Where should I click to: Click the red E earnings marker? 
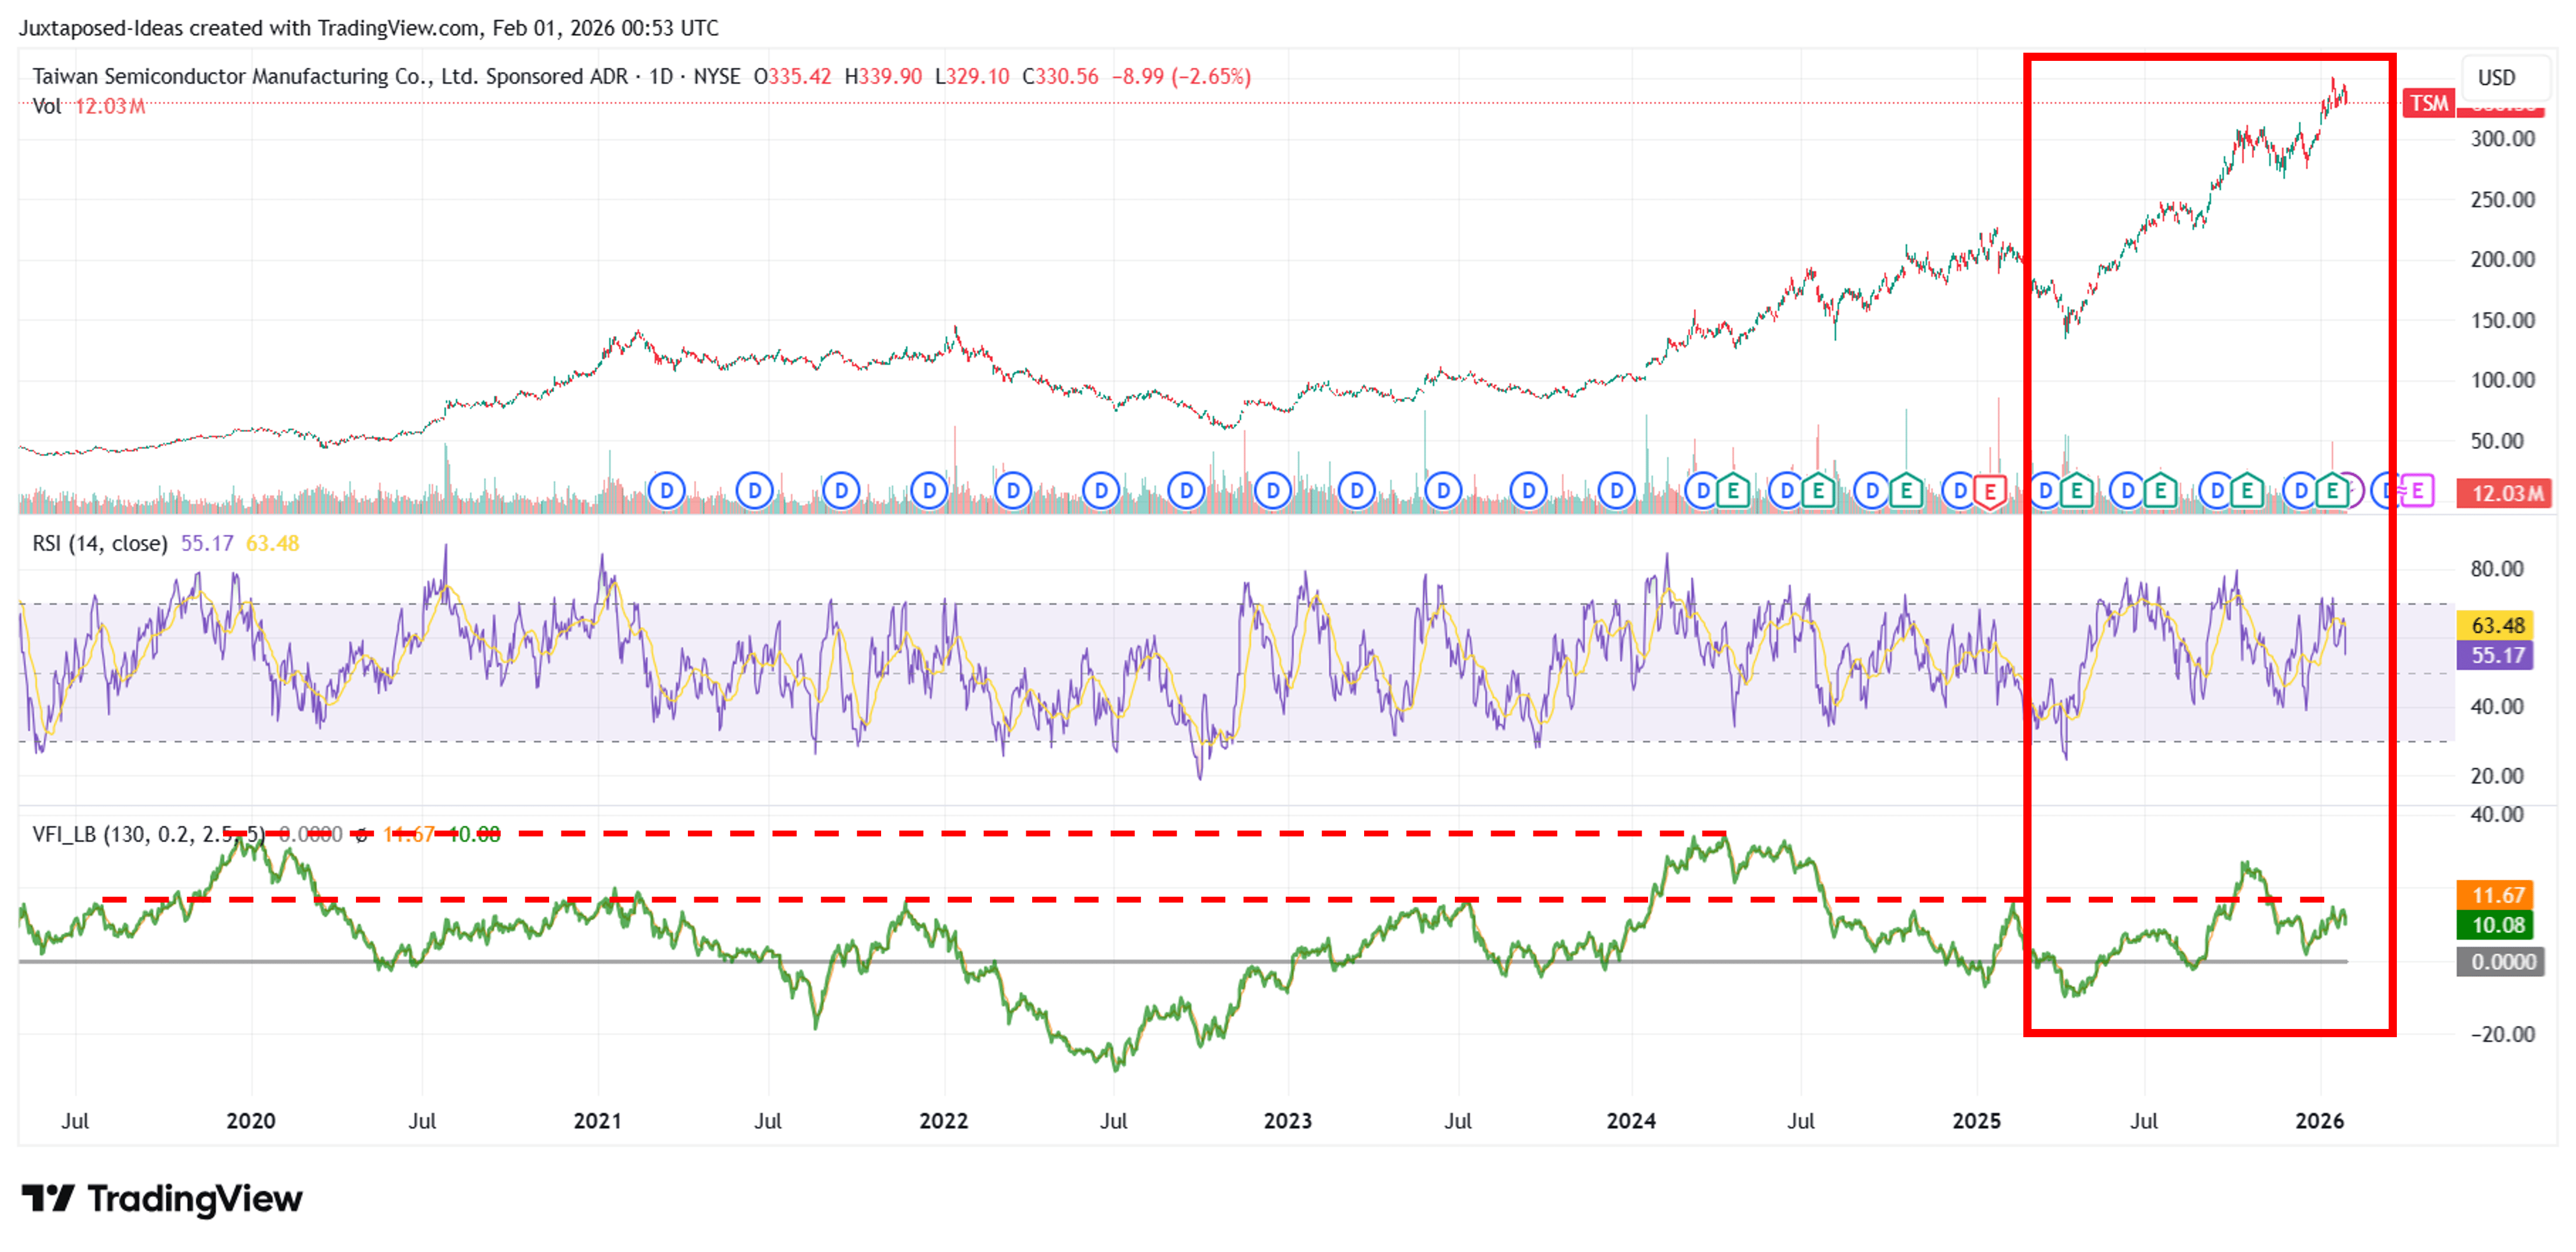click(x=1990, y=492)
